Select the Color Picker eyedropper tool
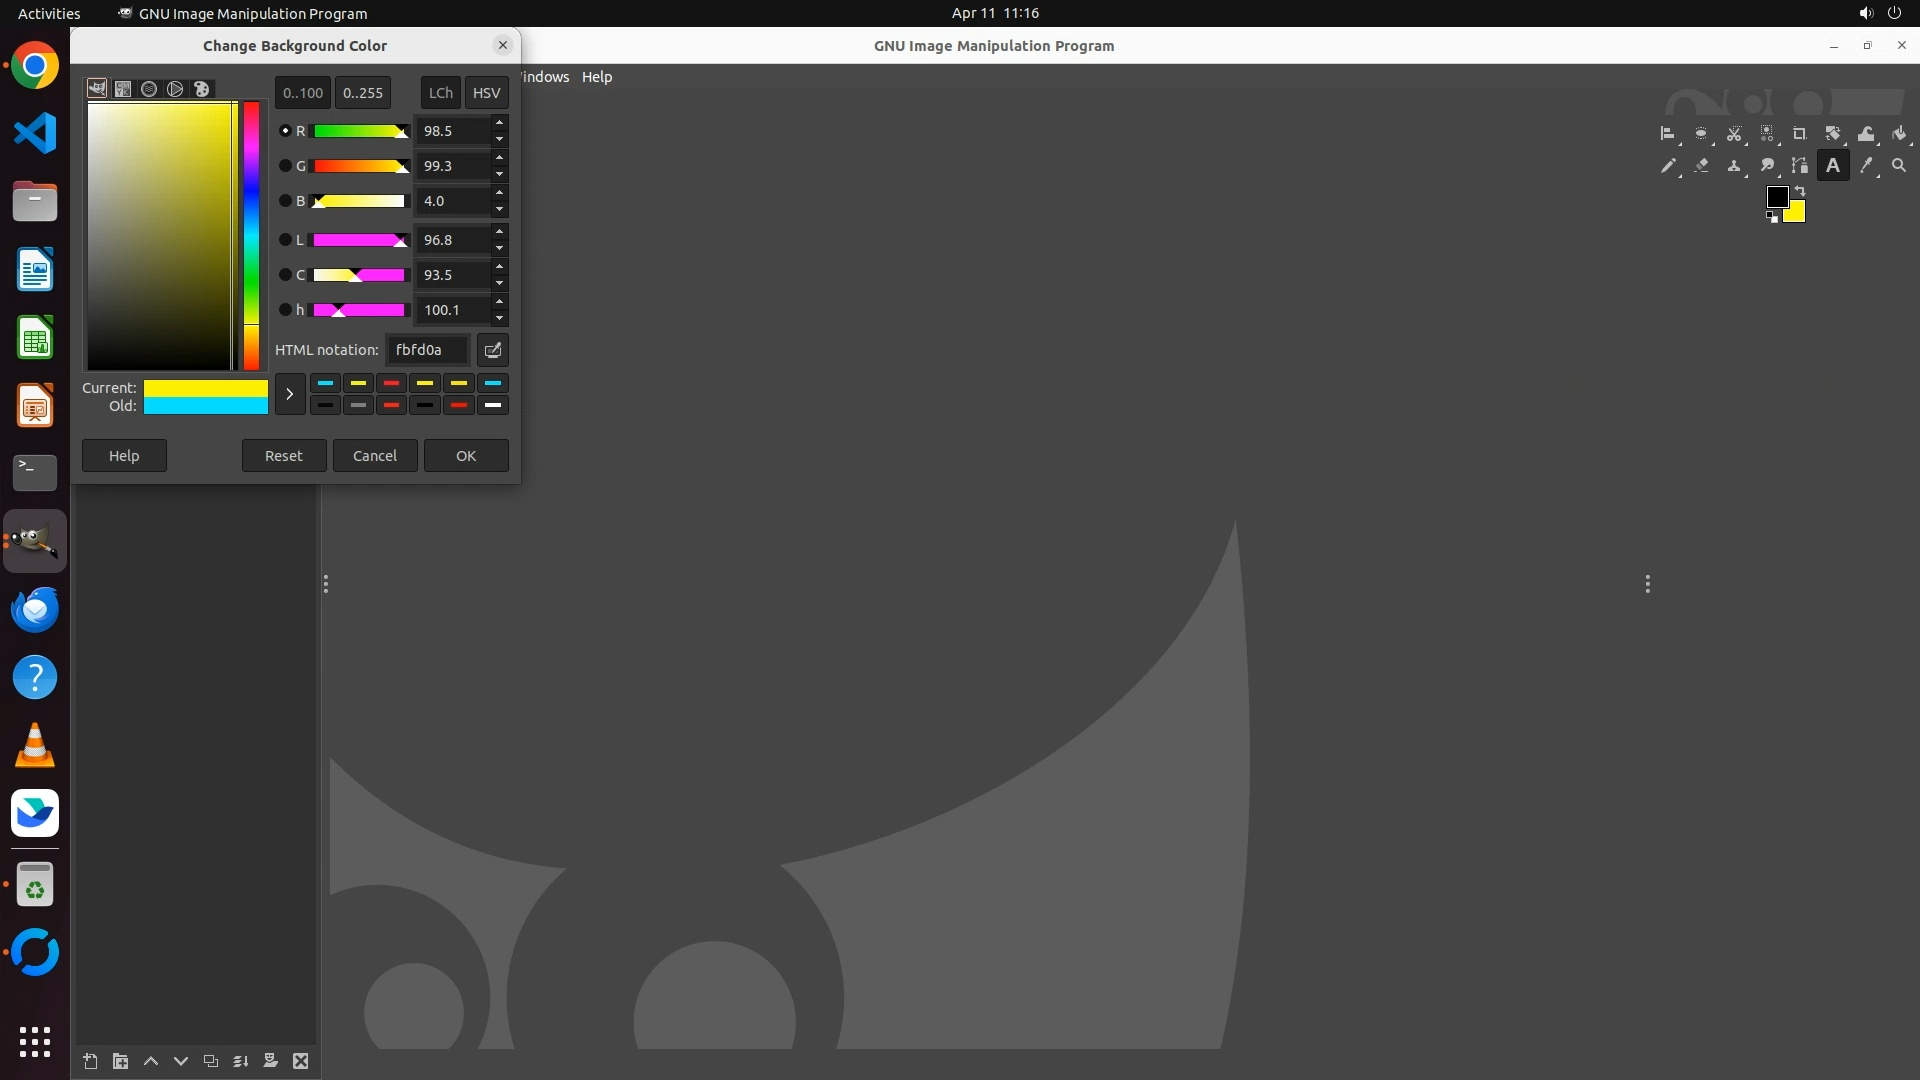The width and height of the screenshot is (1920, 1080). (1866, 166)
